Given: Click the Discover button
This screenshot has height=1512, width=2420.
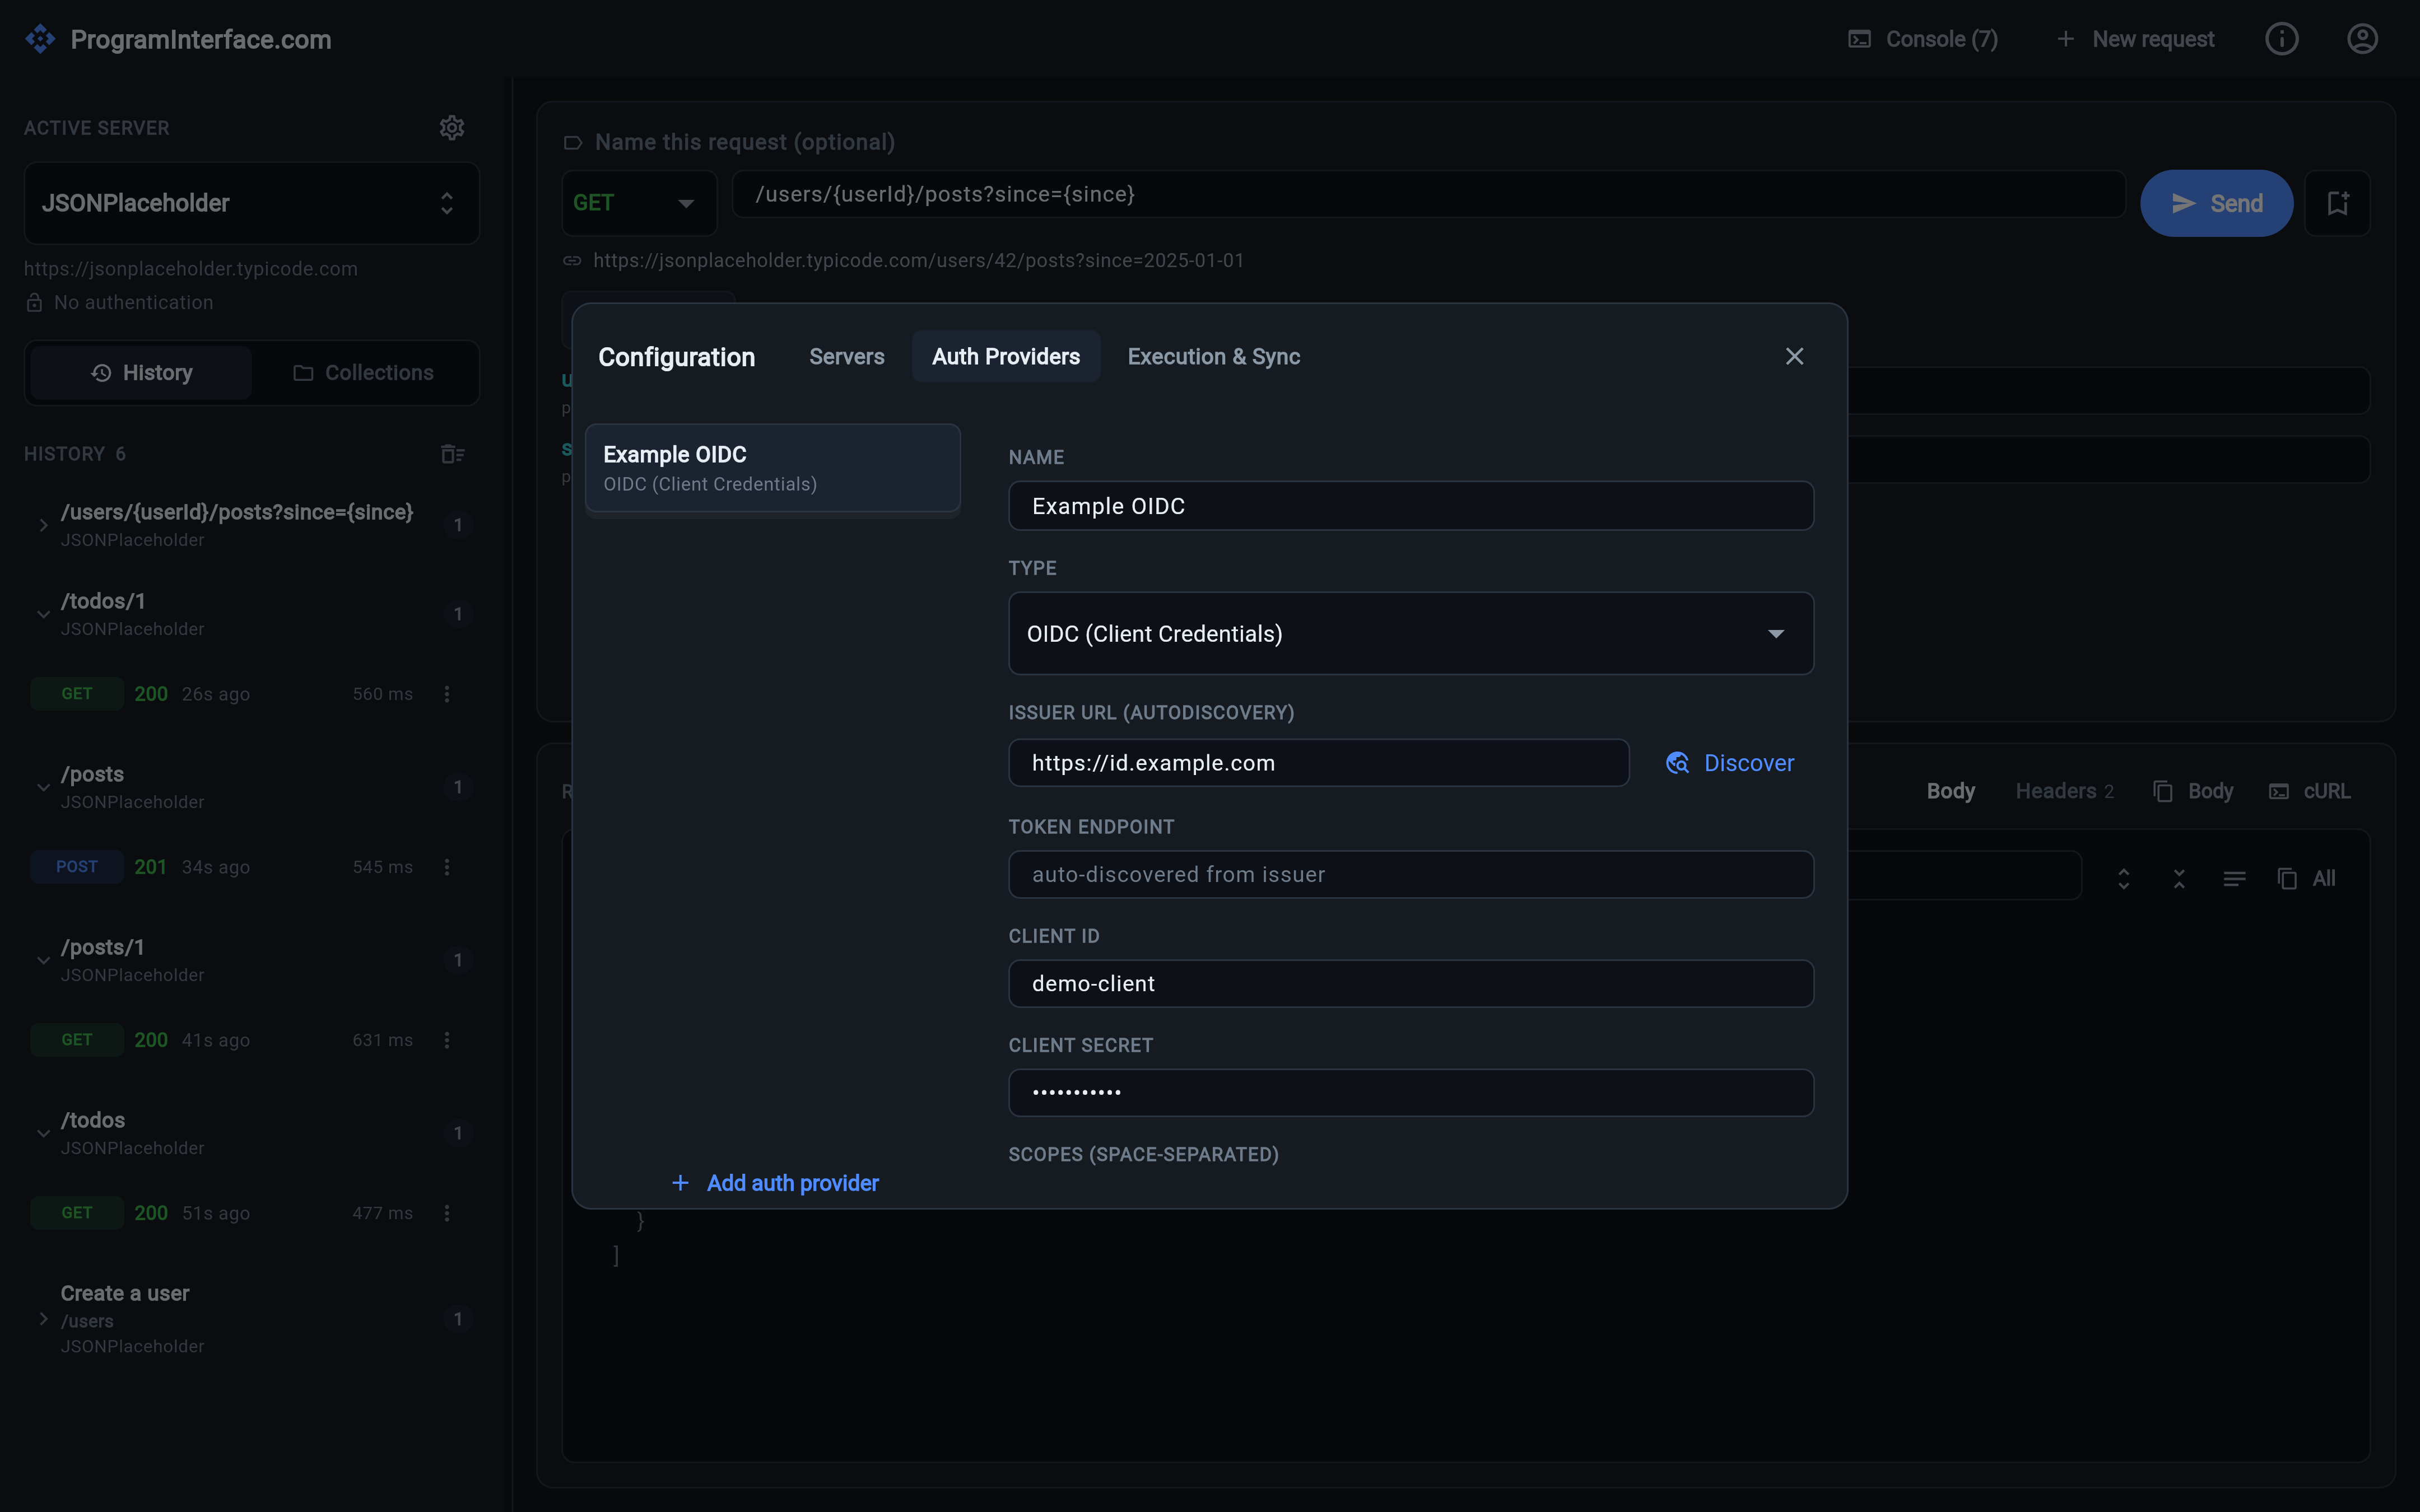Looking at the screenshot, I should click(x=1730, y=763).
